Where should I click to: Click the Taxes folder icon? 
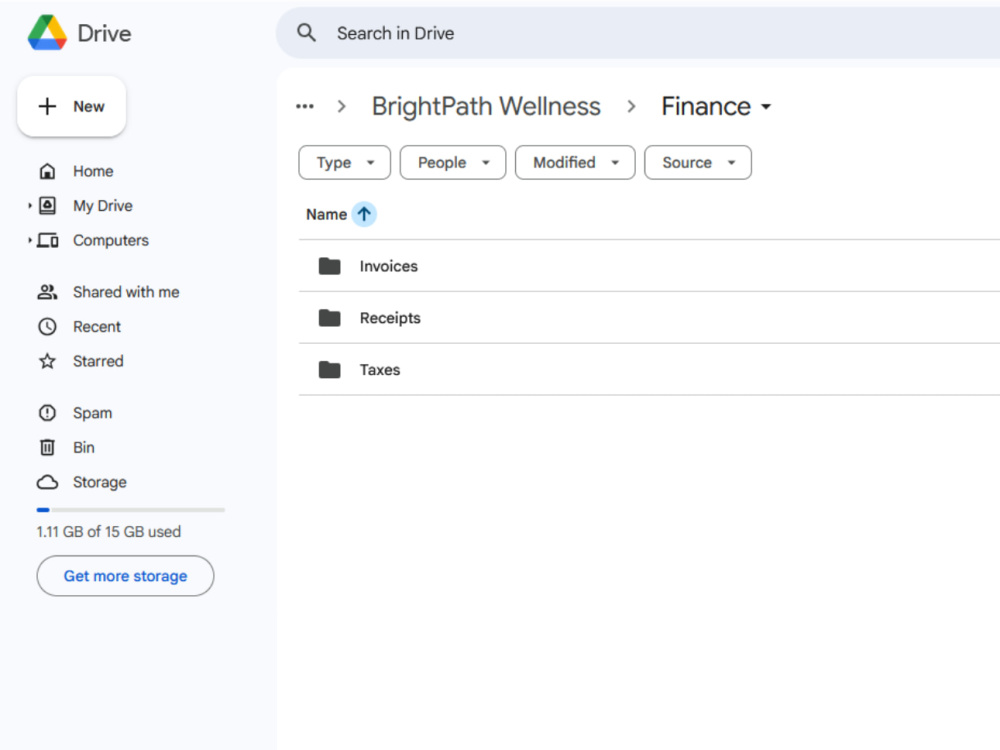coord(329,369)
